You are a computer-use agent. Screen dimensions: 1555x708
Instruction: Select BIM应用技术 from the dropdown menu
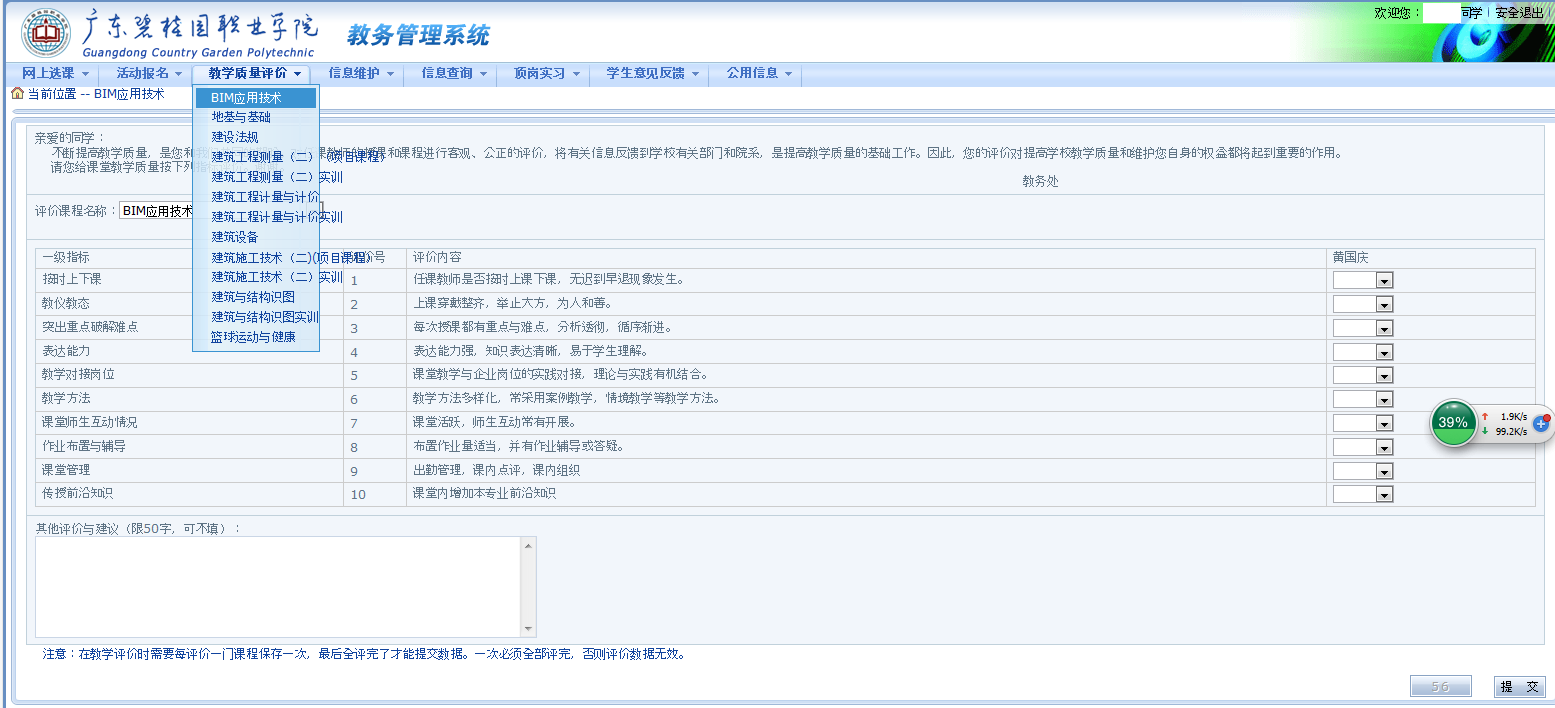pyautogui.click(x=256, y=98)
